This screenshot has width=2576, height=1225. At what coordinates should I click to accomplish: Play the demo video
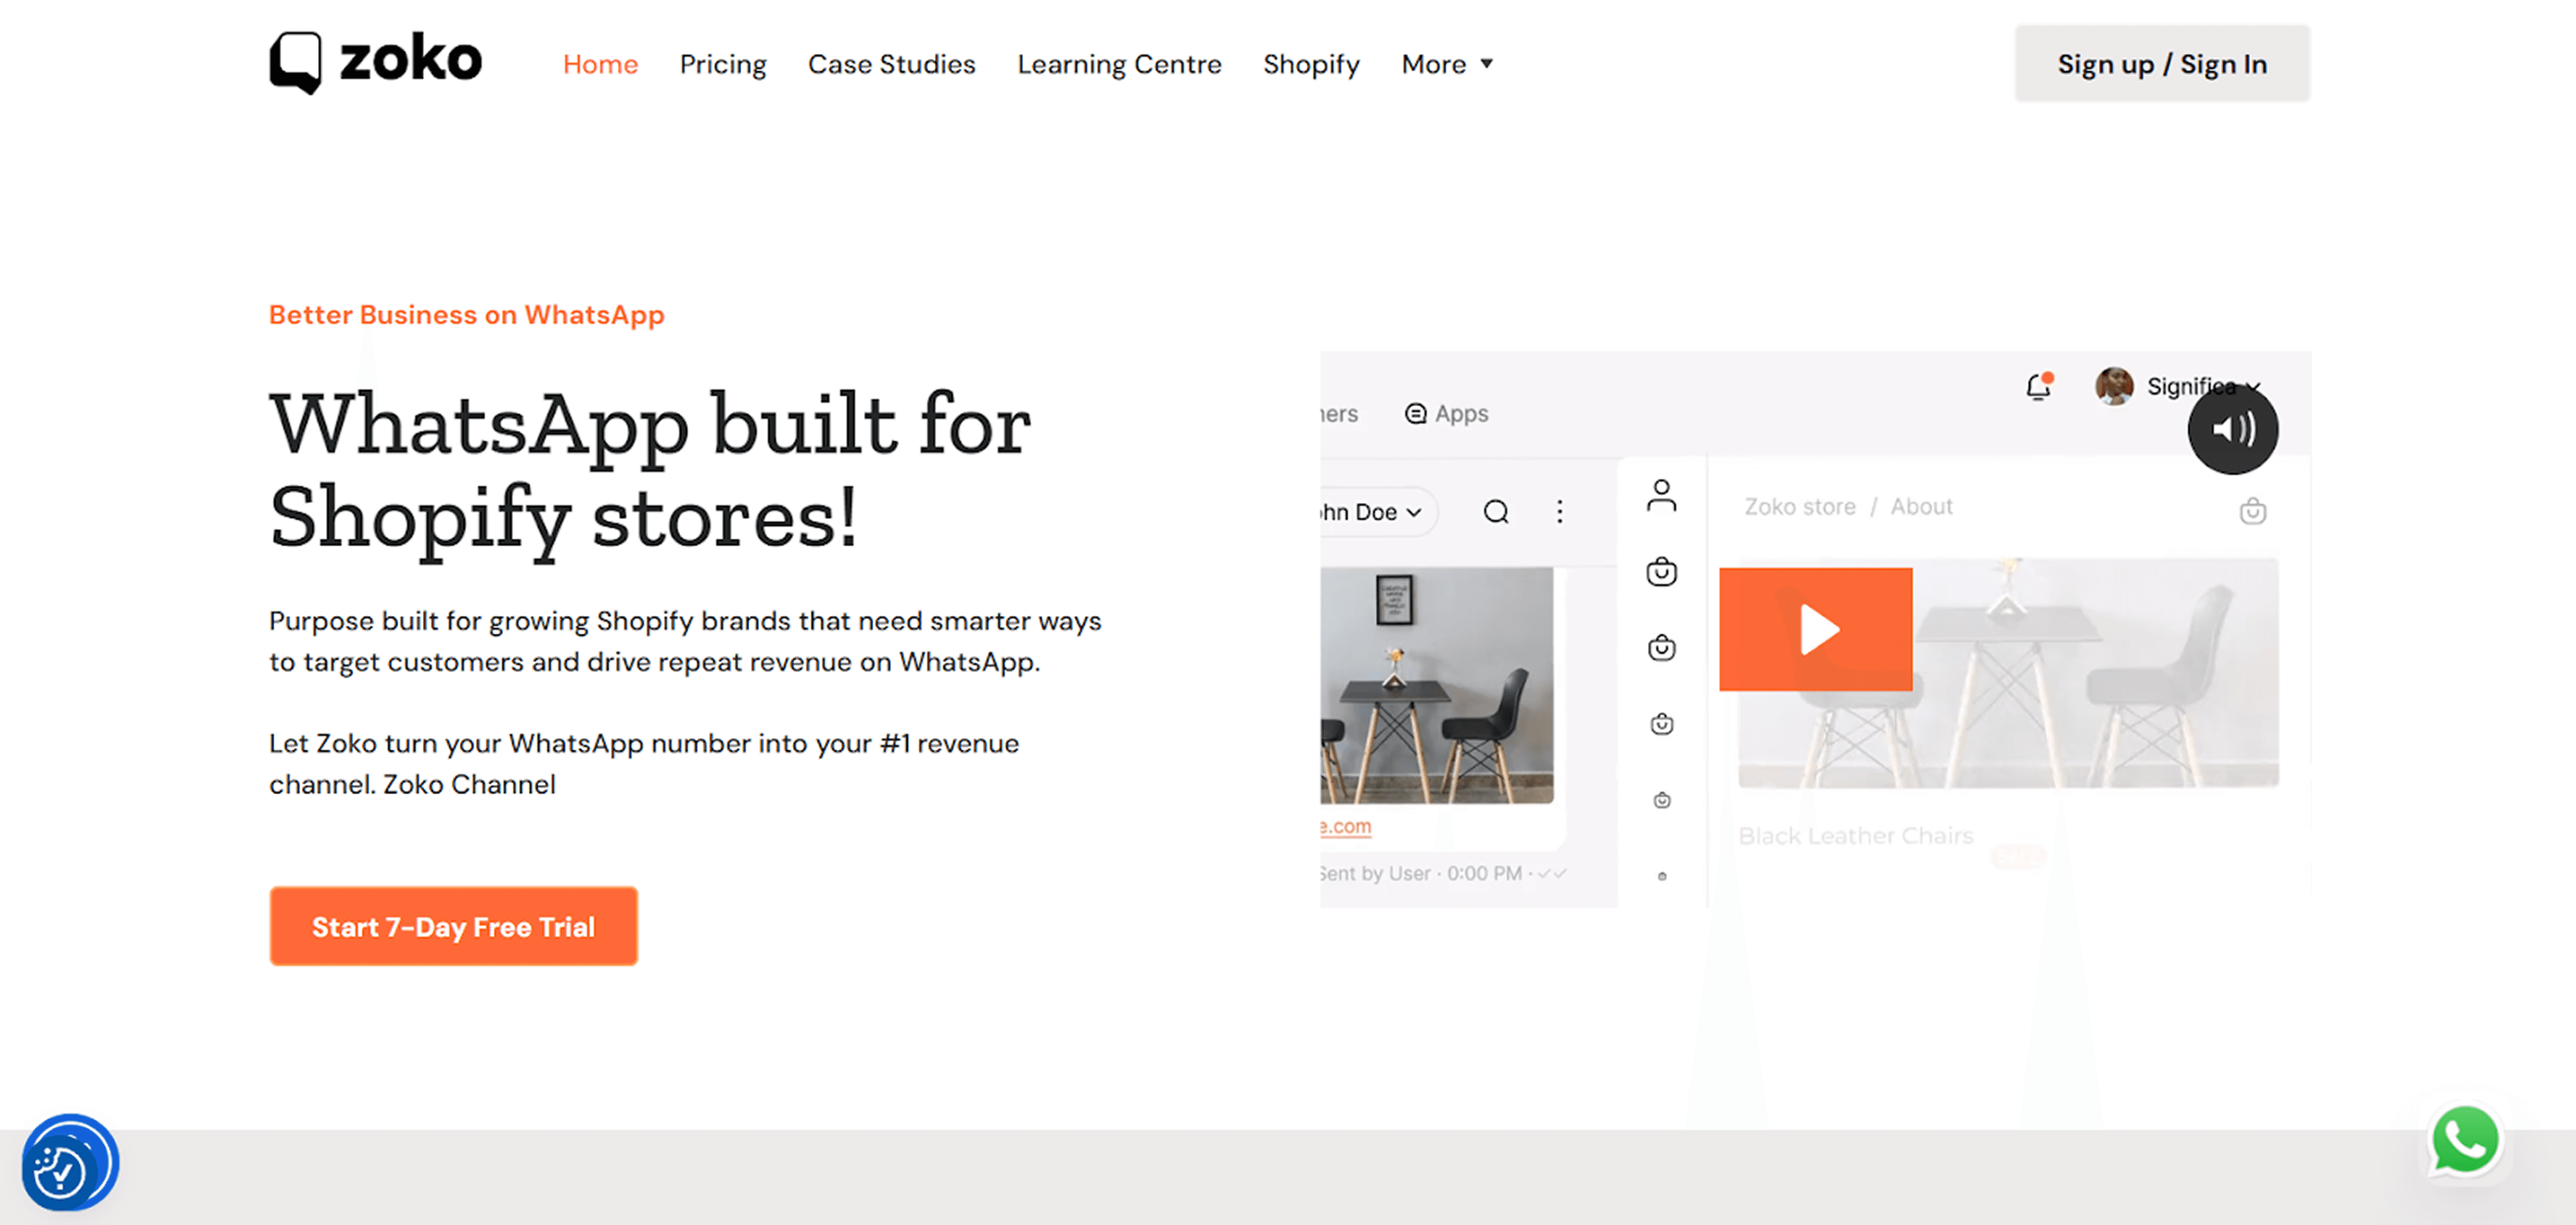click(1815, 629)
